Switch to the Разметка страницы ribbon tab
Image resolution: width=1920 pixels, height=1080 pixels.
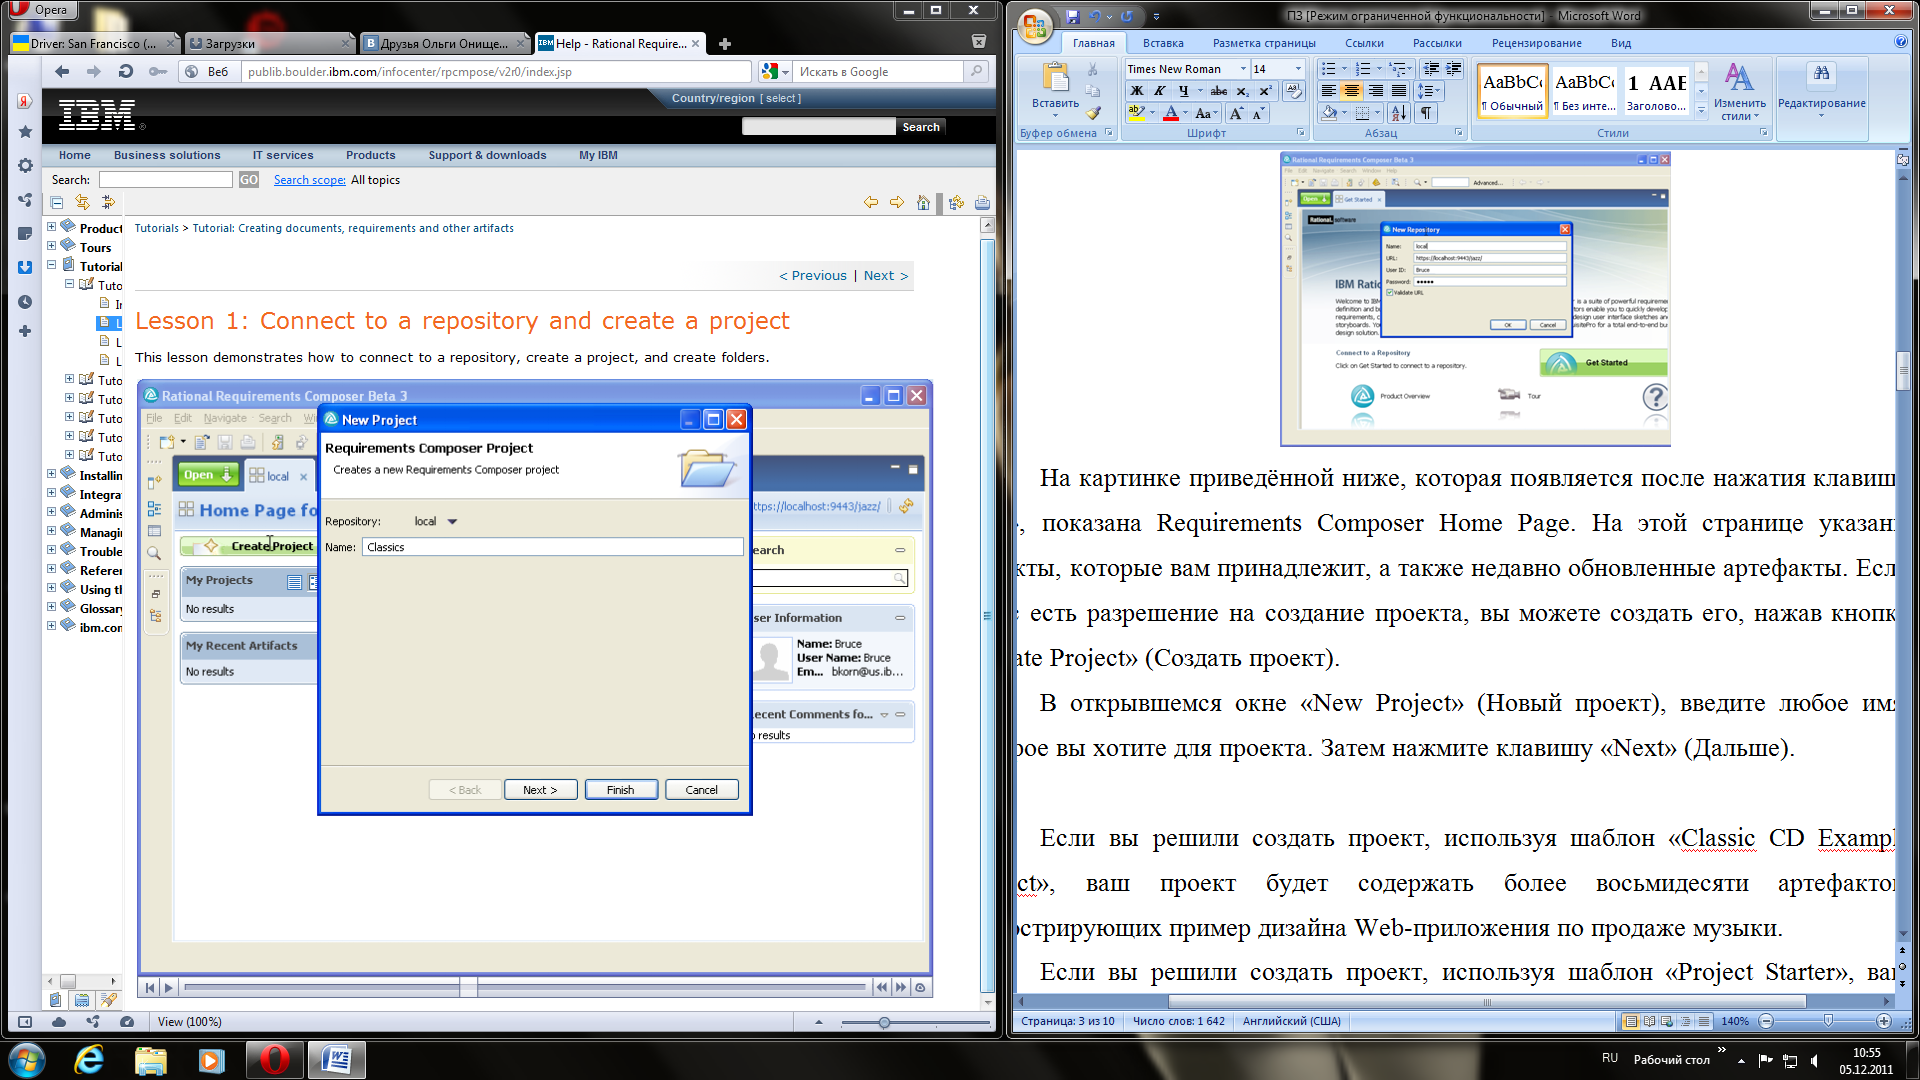click(x=1264, y=43)
